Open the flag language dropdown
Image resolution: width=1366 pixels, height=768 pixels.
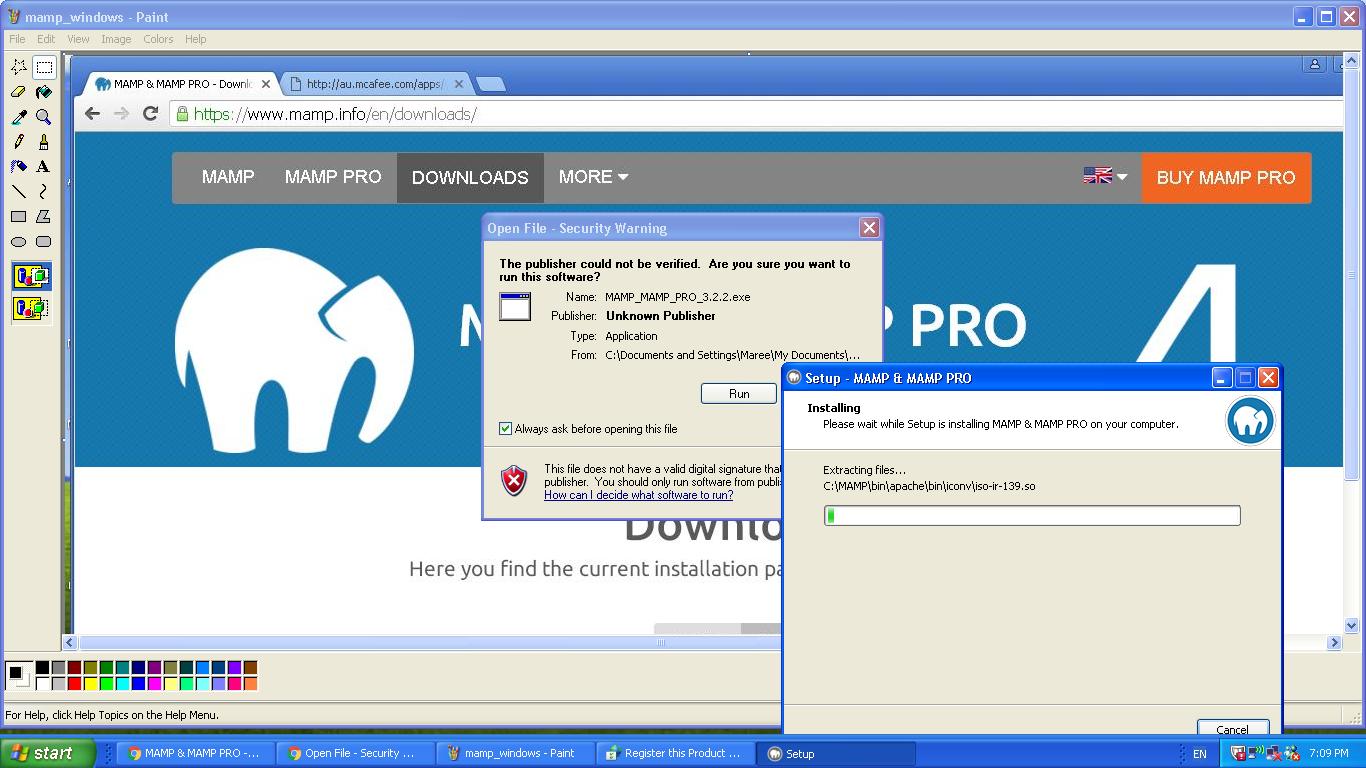(1105, 176)
